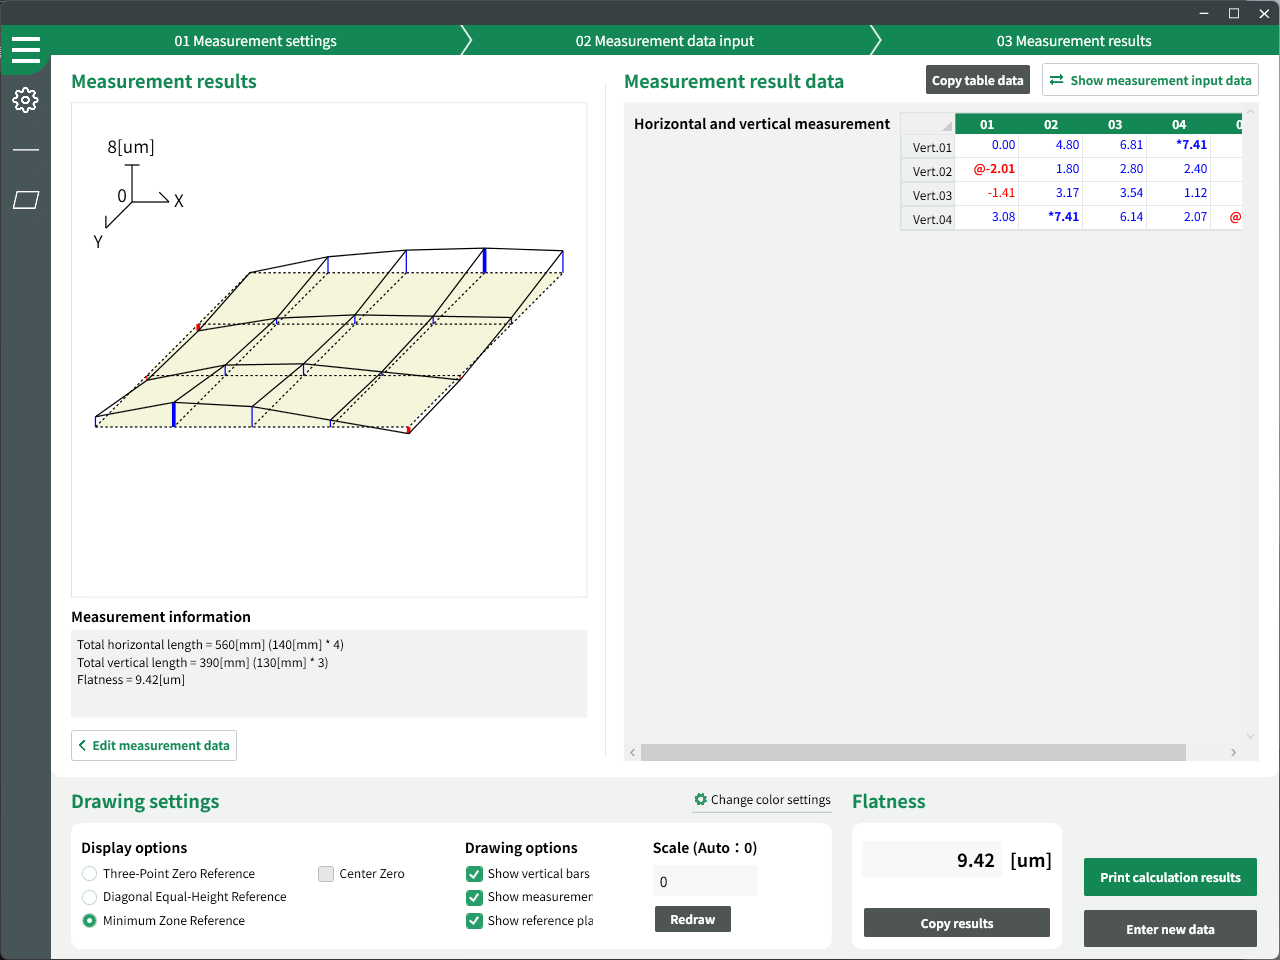1280x960 pixels.
Task: Click the Scale value input field
Action: [x=705, y=882]
